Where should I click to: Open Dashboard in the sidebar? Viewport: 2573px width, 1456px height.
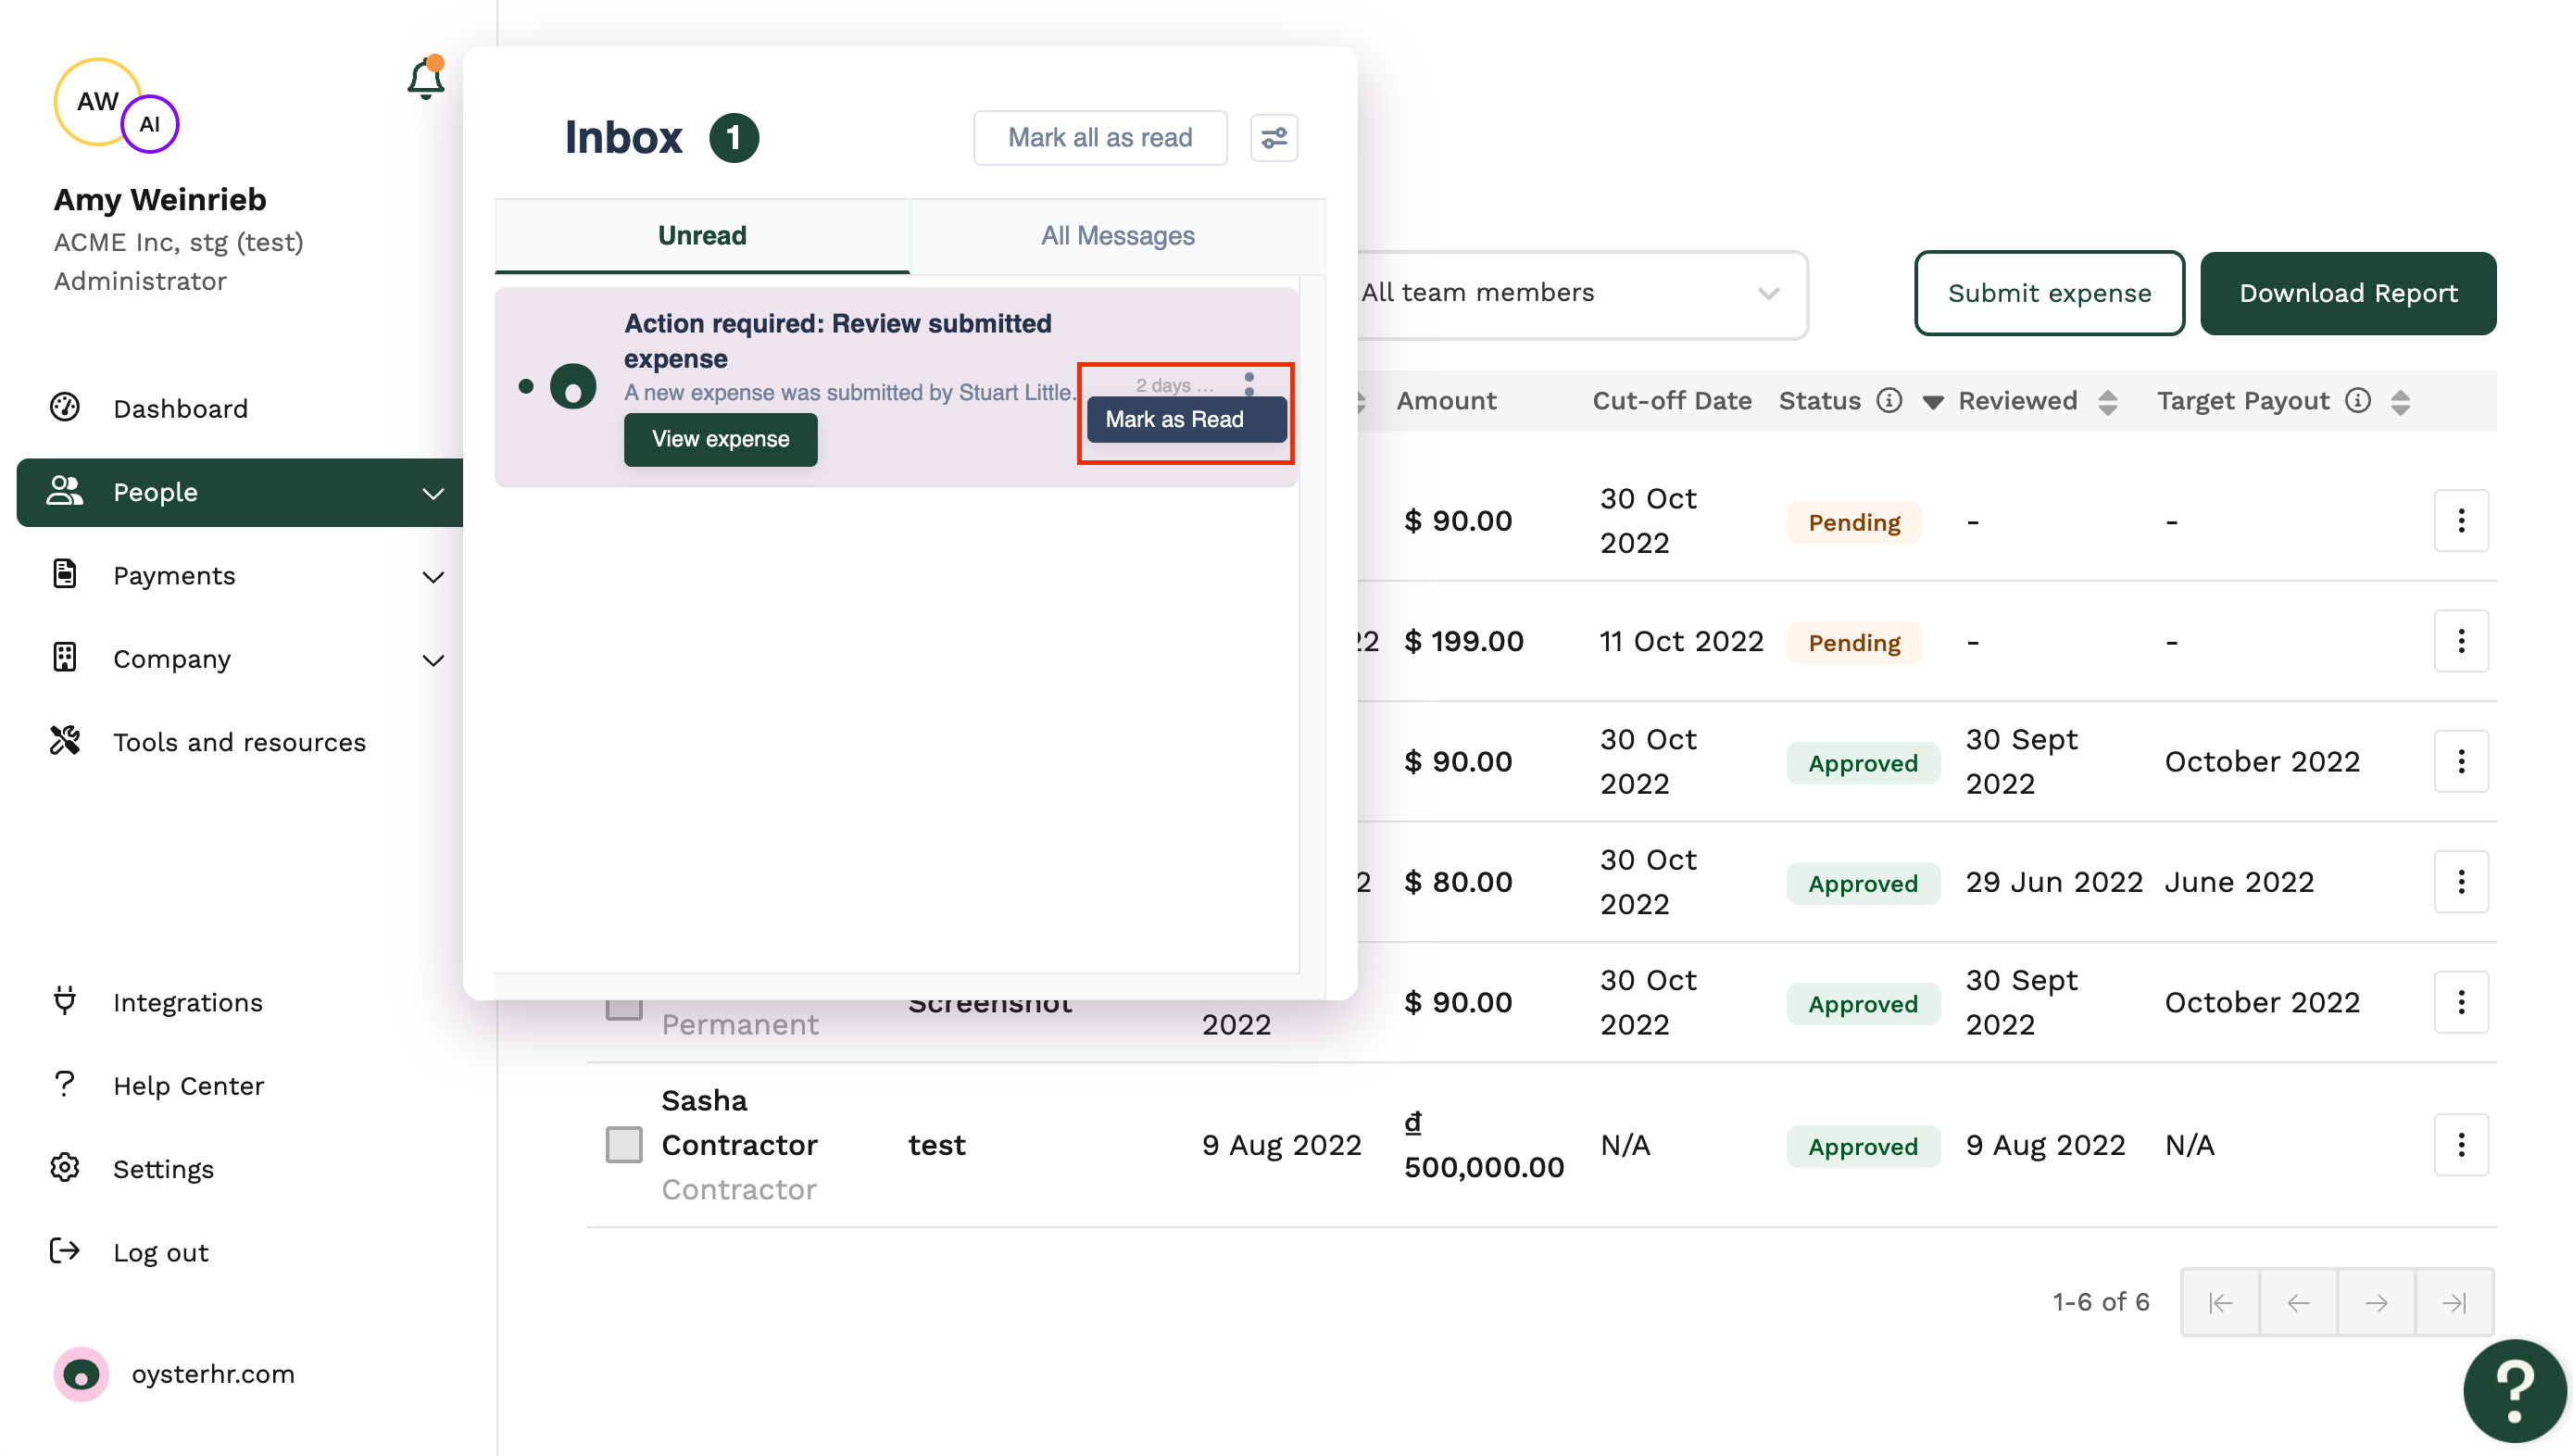(x=180, y=408)
